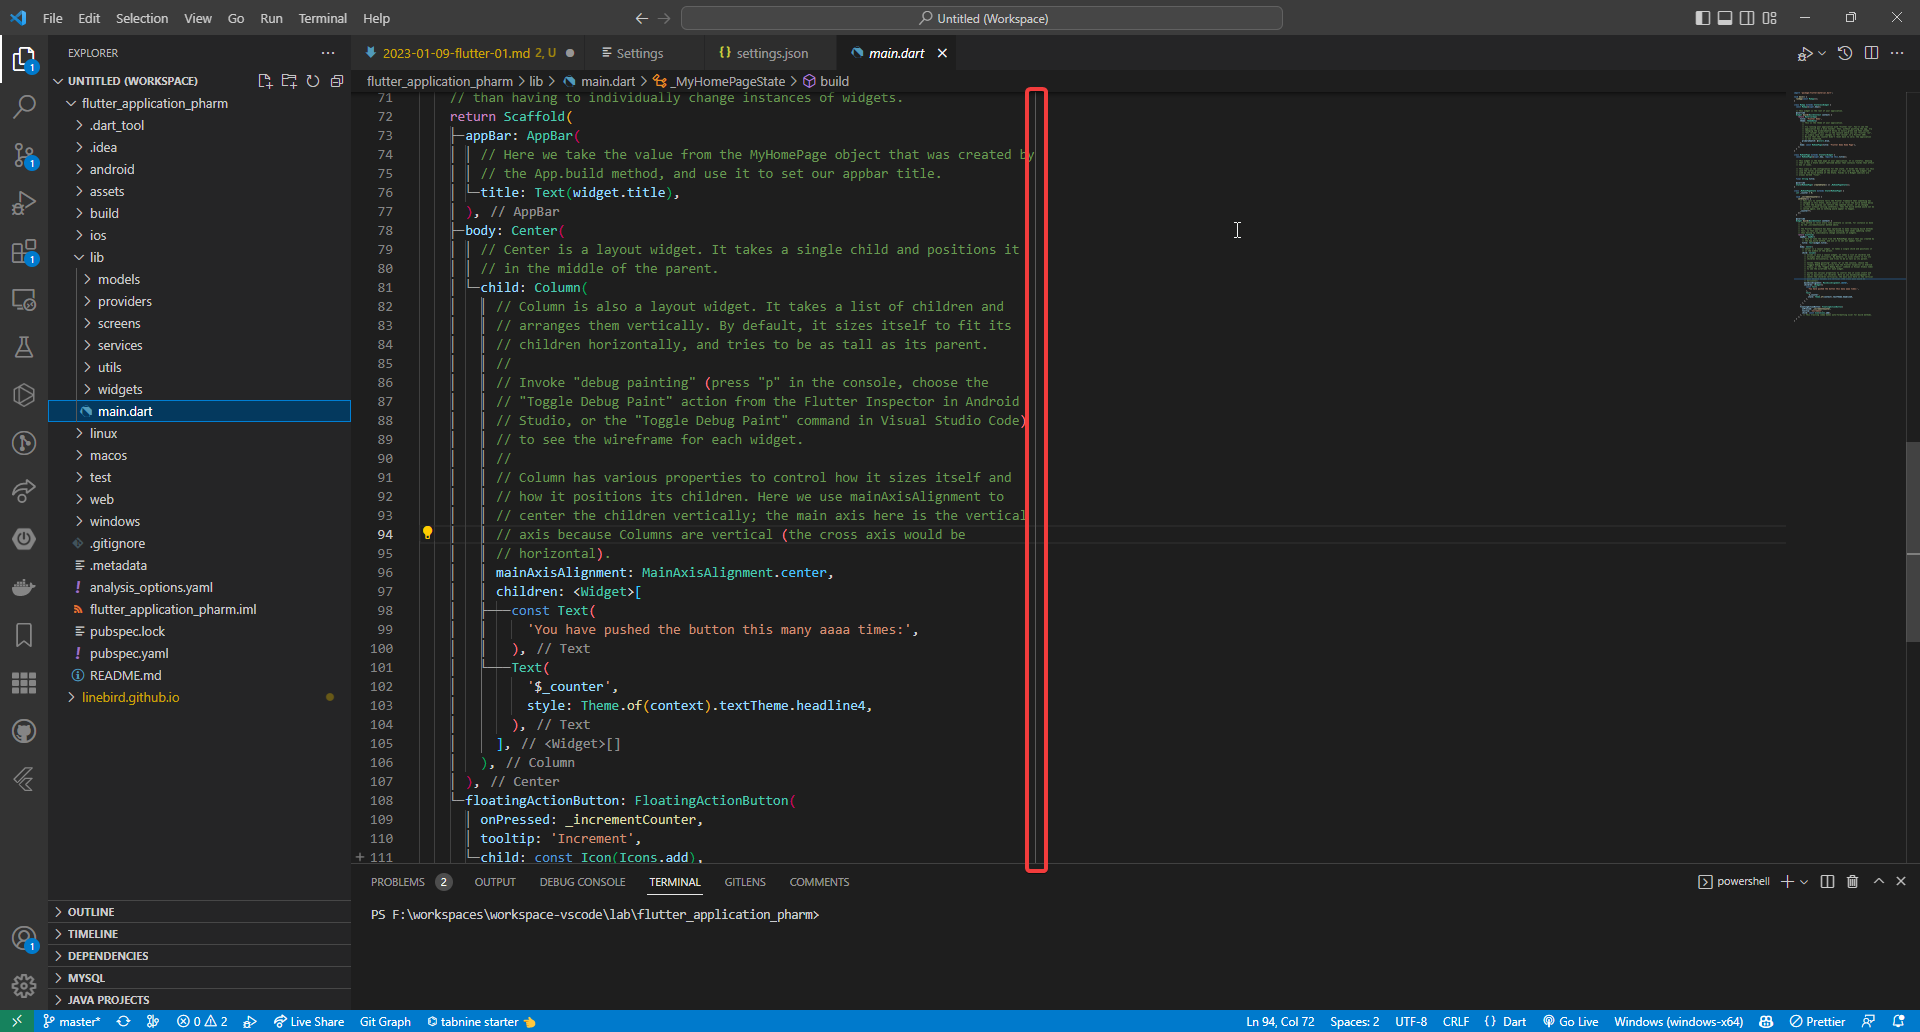
Task: Expand the widgets folder
Action: click(120, 389)
